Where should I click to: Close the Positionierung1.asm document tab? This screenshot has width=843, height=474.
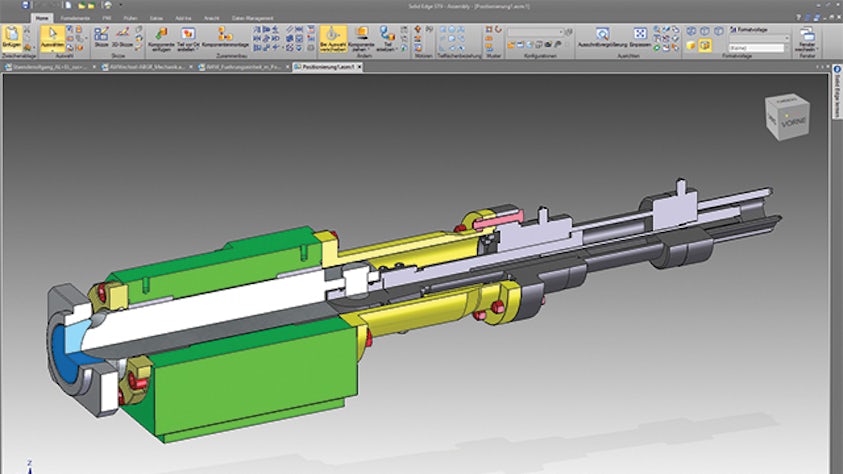point(360,67)
